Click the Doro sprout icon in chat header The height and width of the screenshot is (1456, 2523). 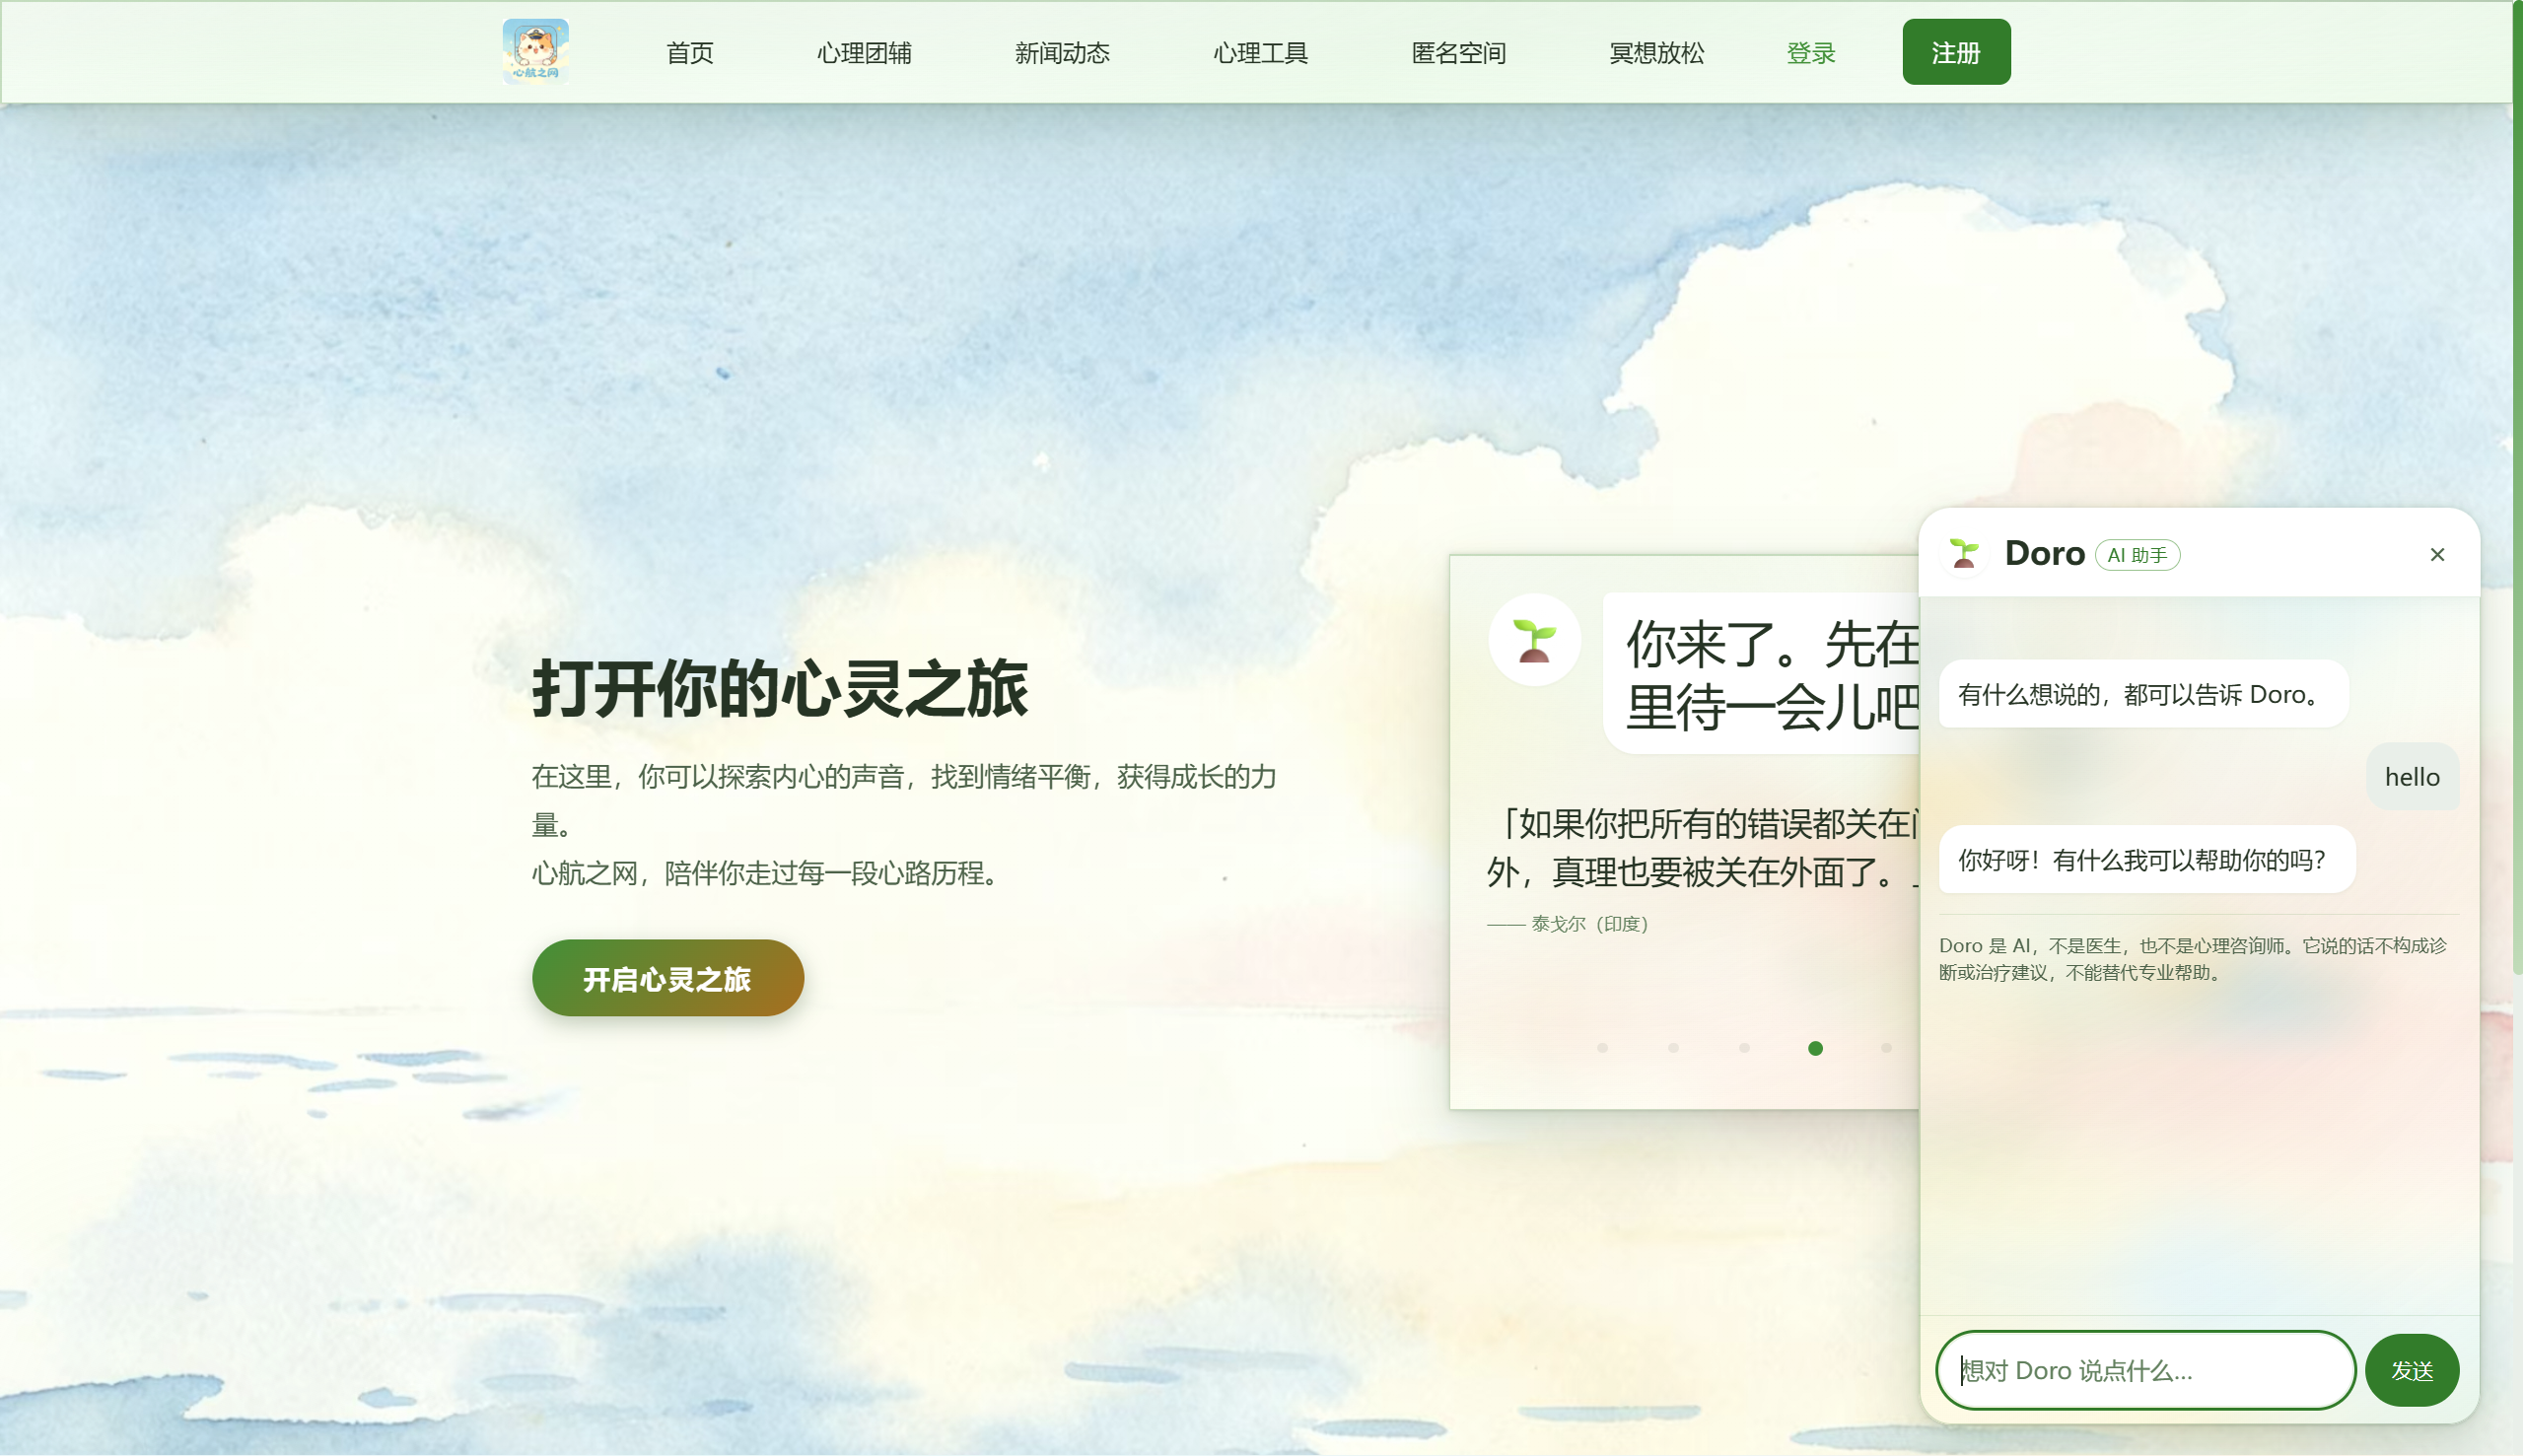tap(1964, 553)
